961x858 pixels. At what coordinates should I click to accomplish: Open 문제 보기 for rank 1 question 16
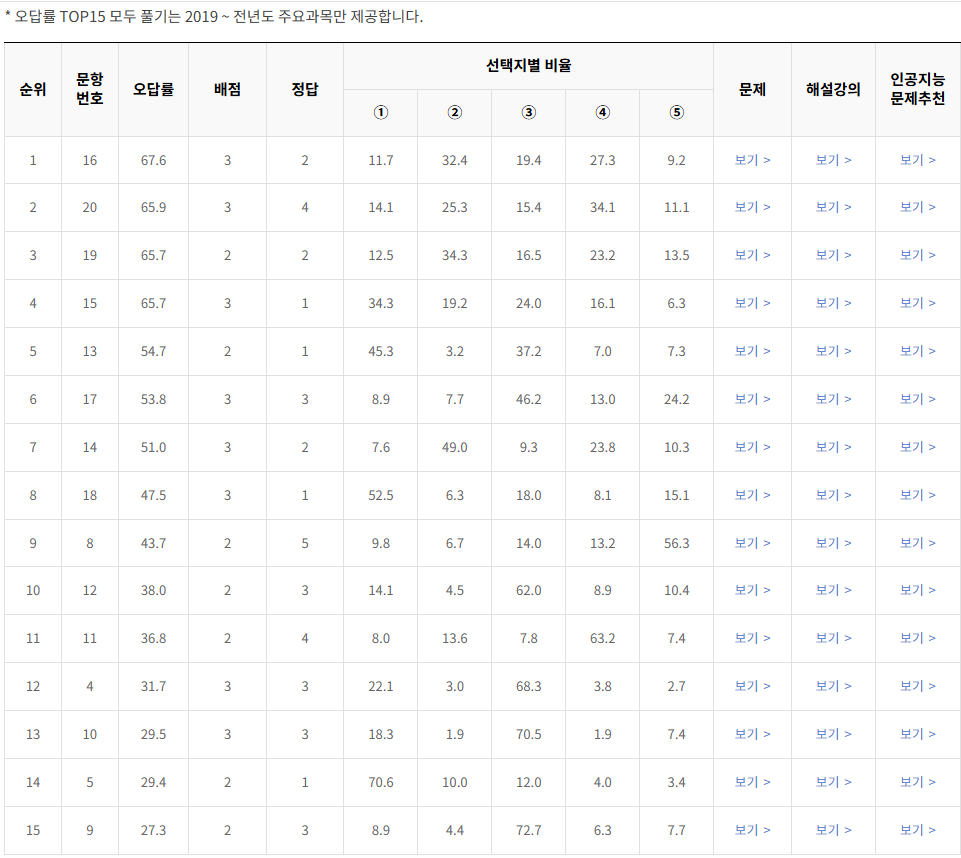coord(752,160)
